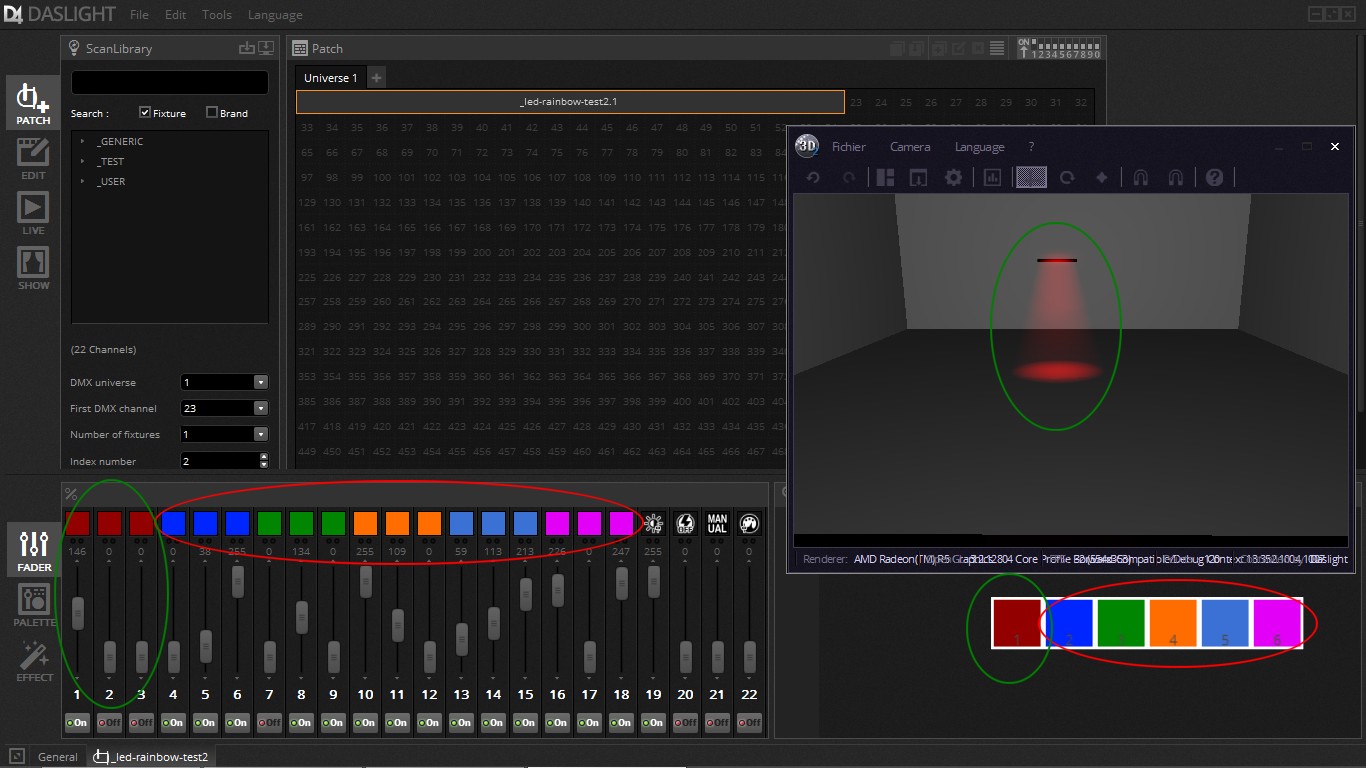Toggle channel 3 Off button
Screen dimensions: 1366x768
[141, 722]
